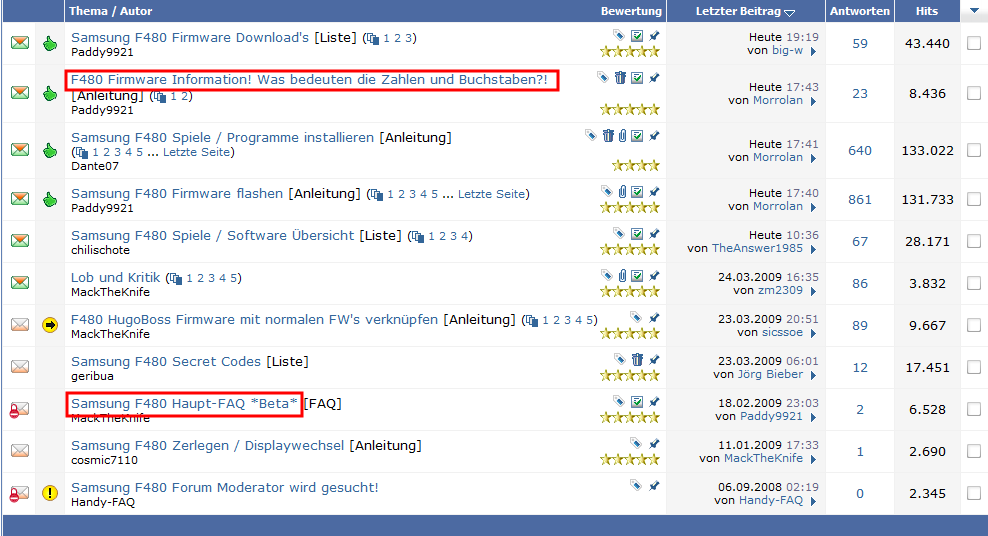Click the four-star rating on Spiele / Programme installieren

[635, 166]
